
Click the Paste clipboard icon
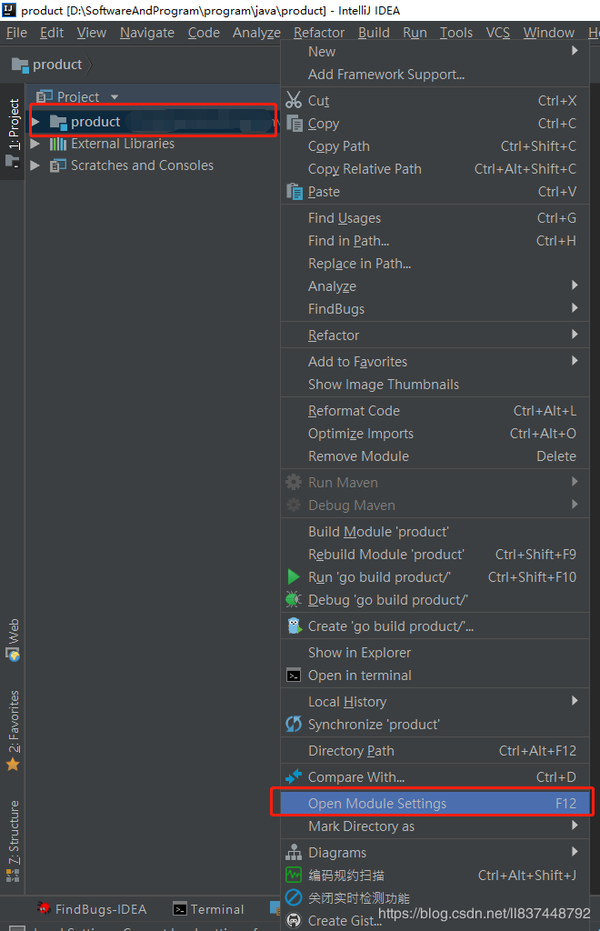coord(294,191)
